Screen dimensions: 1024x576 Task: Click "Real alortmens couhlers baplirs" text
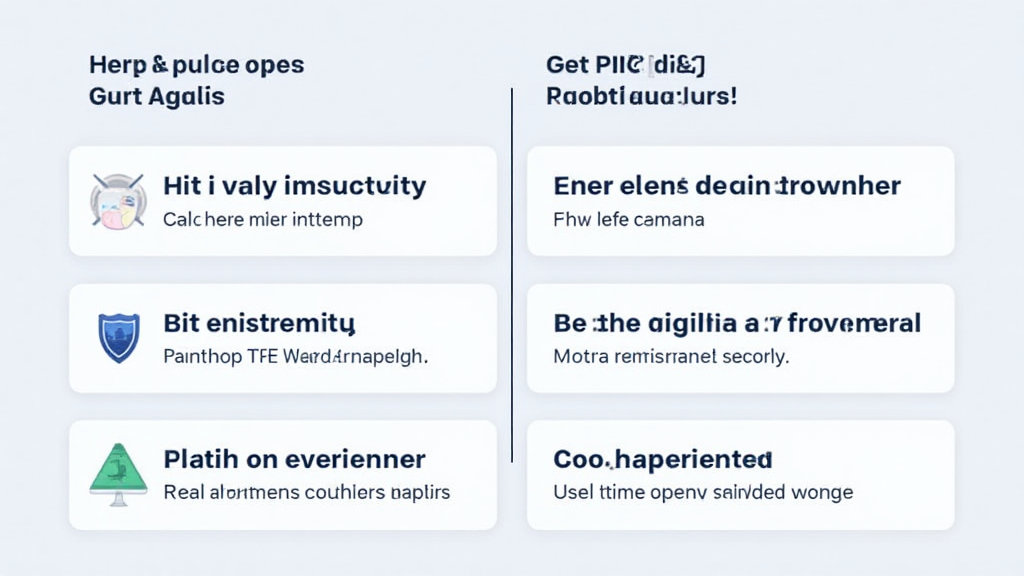point(306,492)
